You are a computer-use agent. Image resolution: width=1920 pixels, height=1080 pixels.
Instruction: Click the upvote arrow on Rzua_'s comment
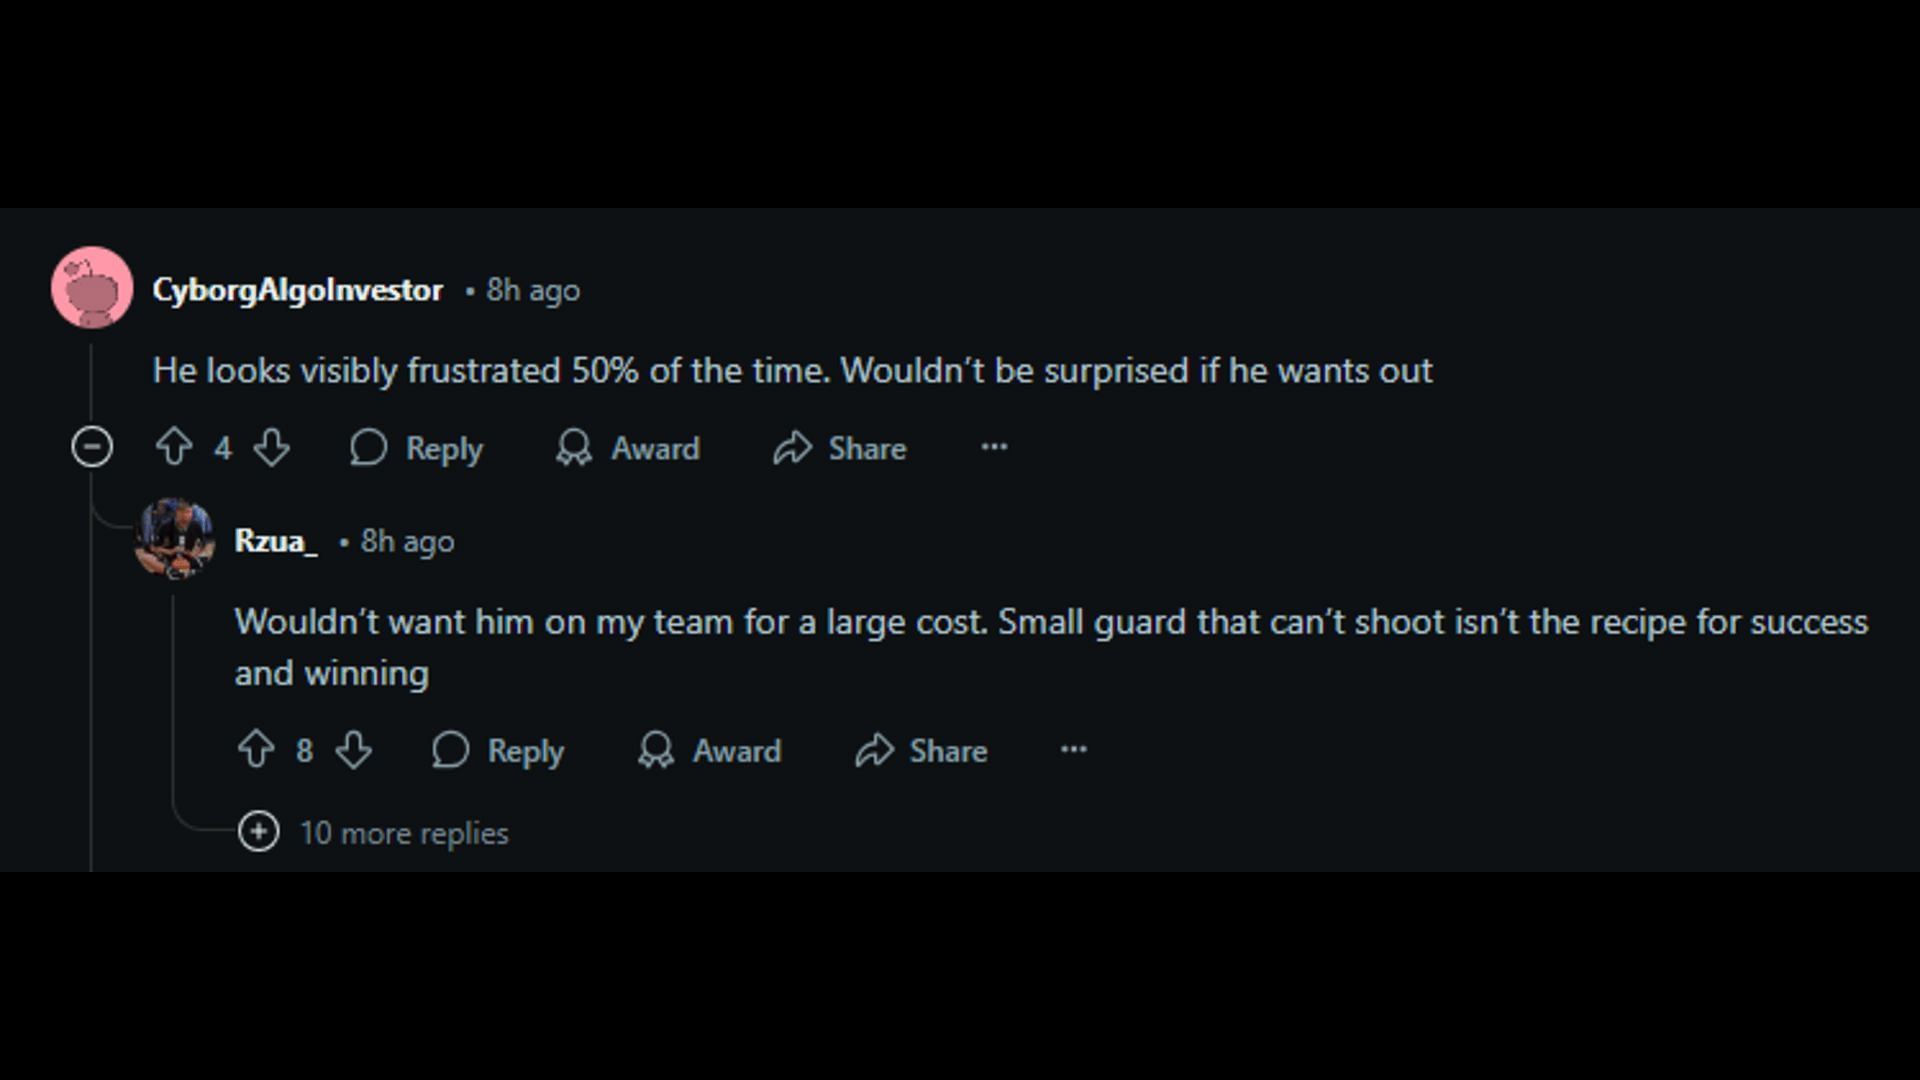255,750
